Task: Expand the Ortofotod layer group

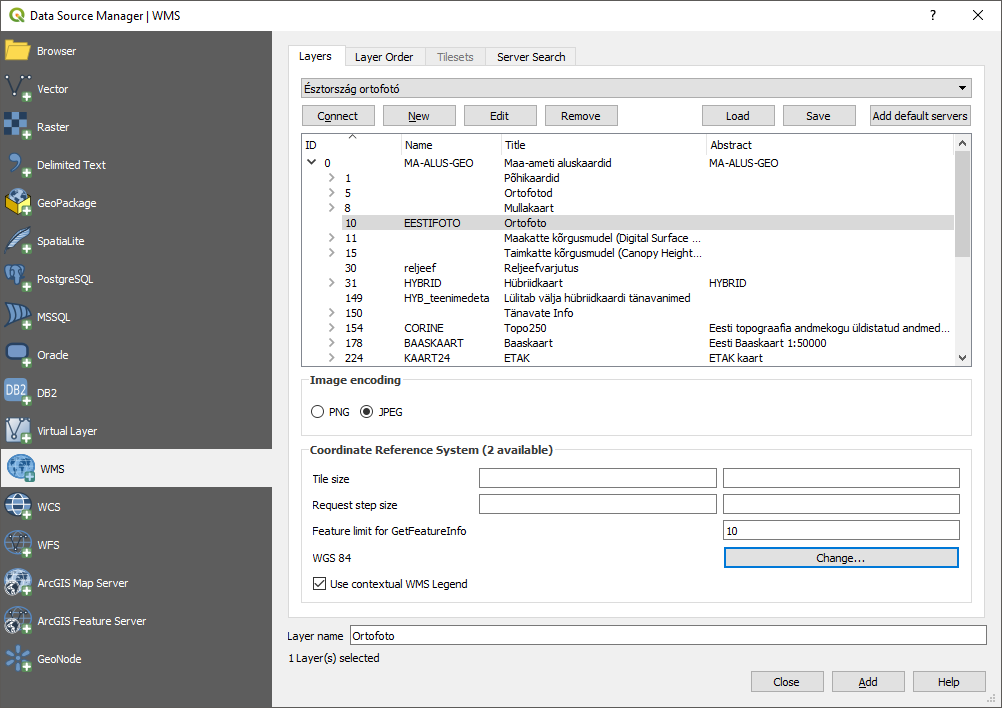Action: click(331, 192)
